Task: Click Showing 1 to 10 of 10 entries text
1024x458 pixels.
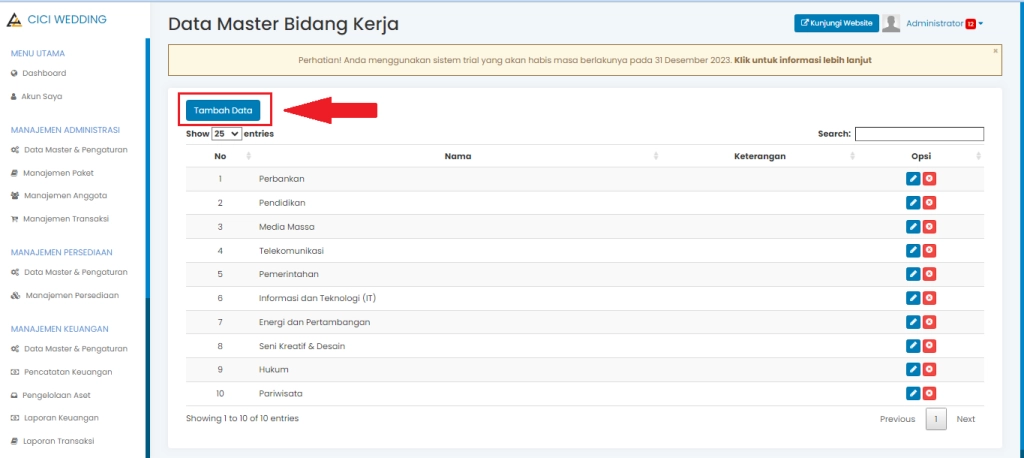Action: click(242, 418)
